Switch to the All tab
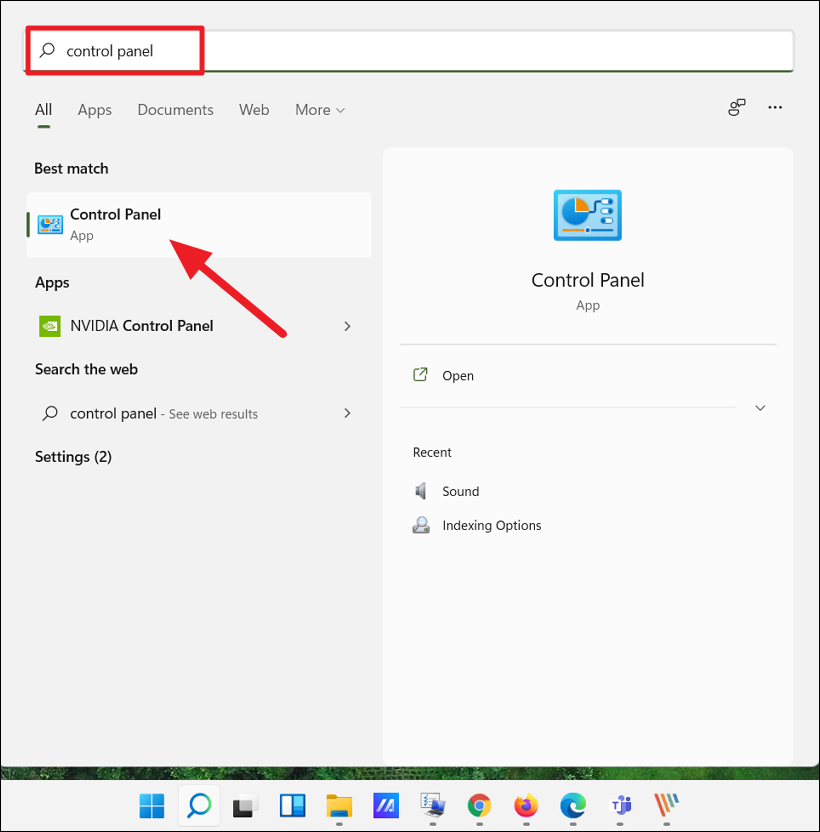The height and width of the screenshot is (832, 820). click(x=44, y=110)
